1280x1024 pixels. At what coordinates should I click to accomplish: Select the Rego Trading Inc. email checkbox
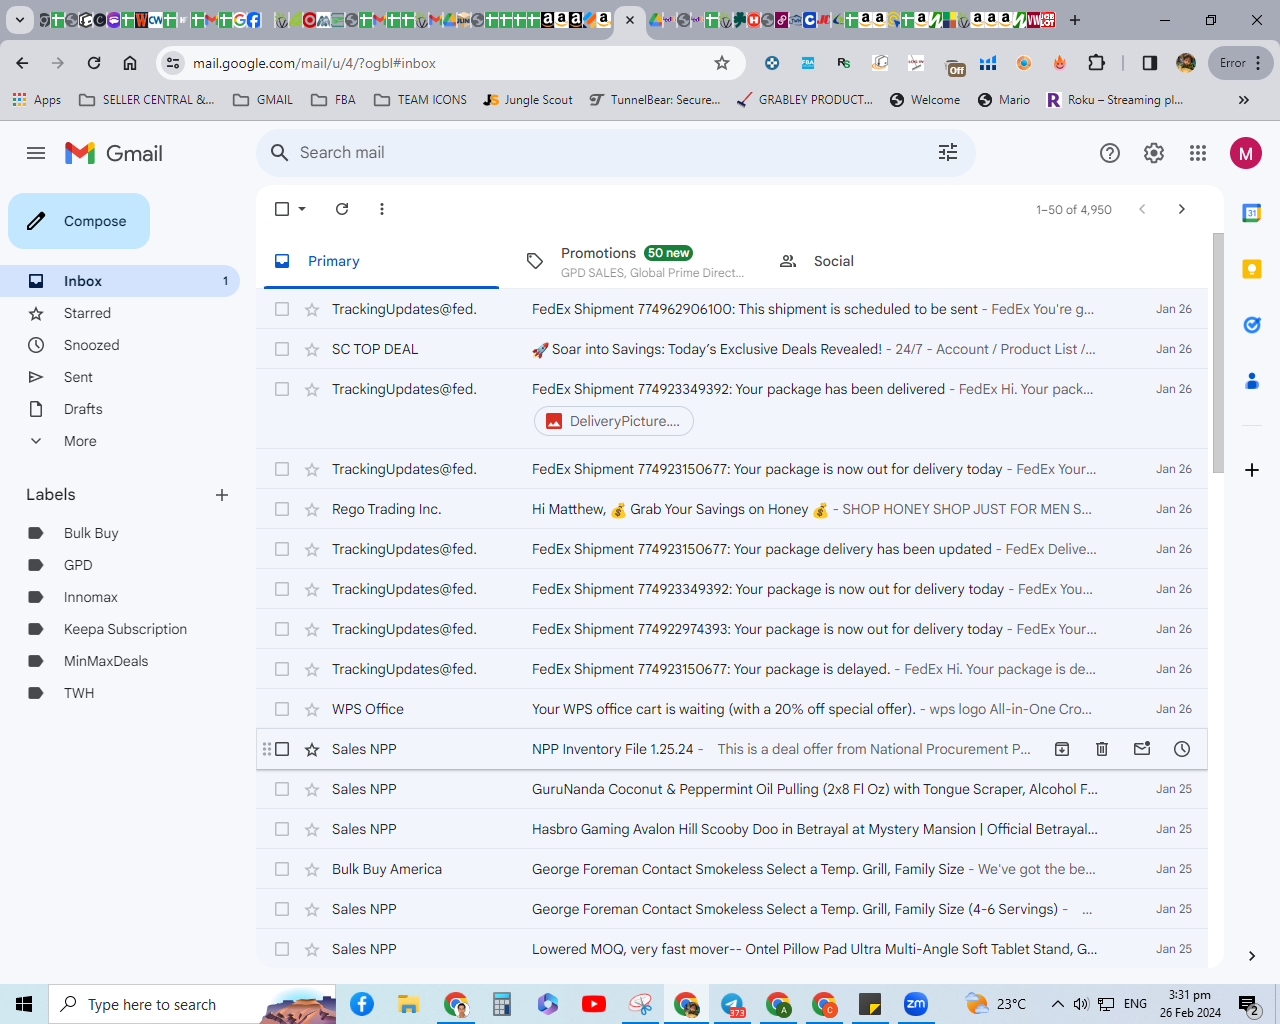click(282, 509)
